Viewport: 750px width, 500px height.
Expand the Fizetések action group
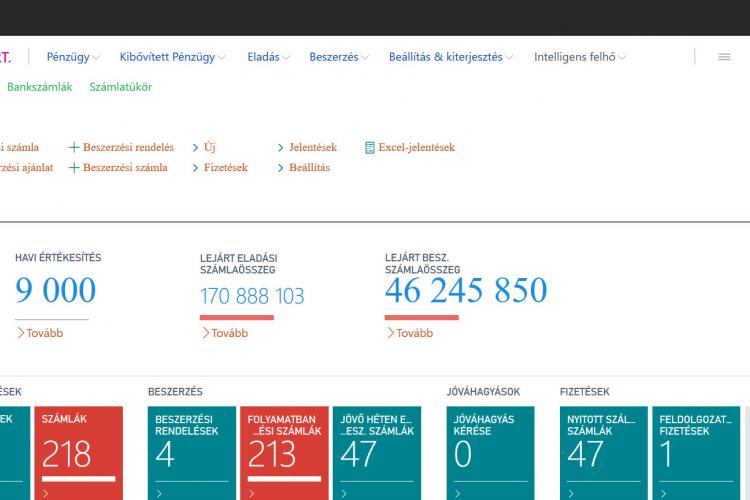tap(220, 167)
